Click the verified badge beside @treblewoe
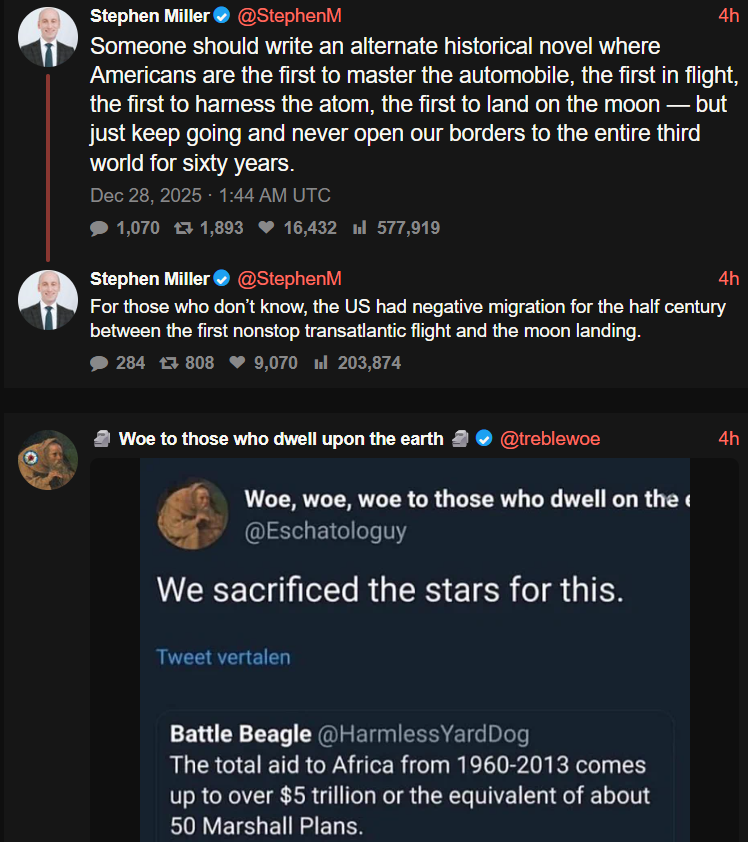This screenshot has height=842, width=748. click(484, 439)
